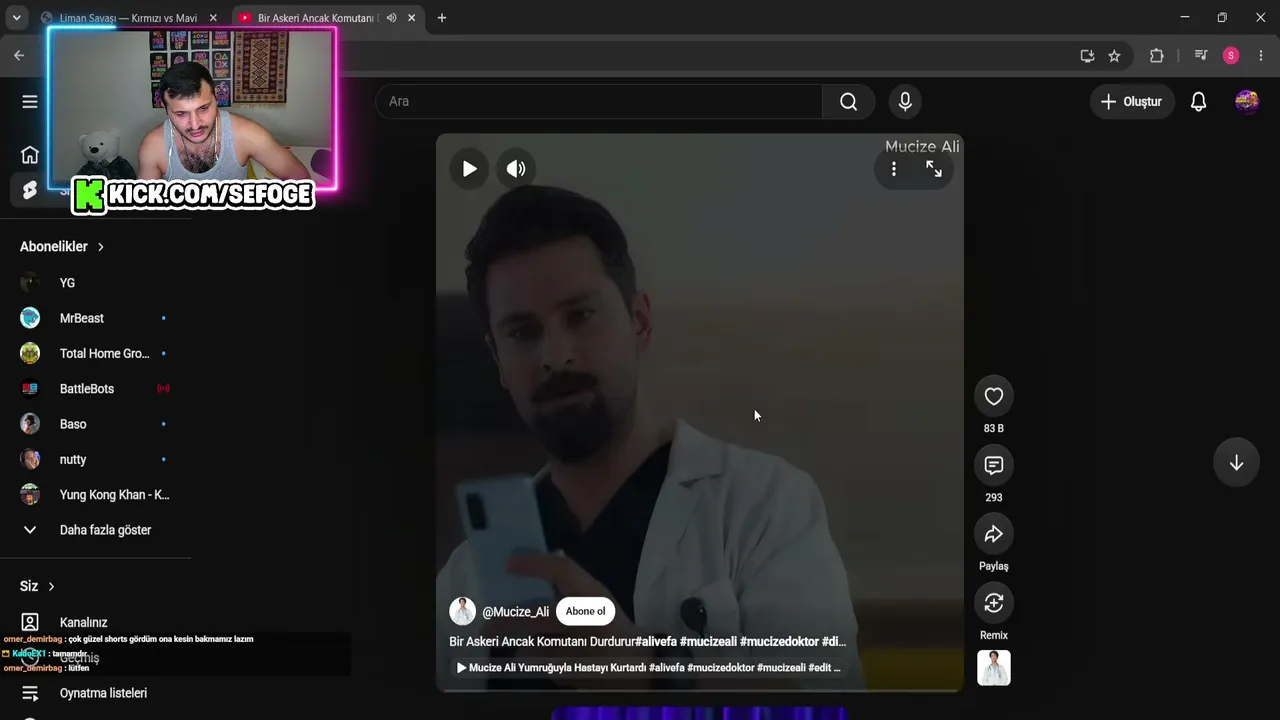Toggle the hamburger guide menu

click(30, 101)
